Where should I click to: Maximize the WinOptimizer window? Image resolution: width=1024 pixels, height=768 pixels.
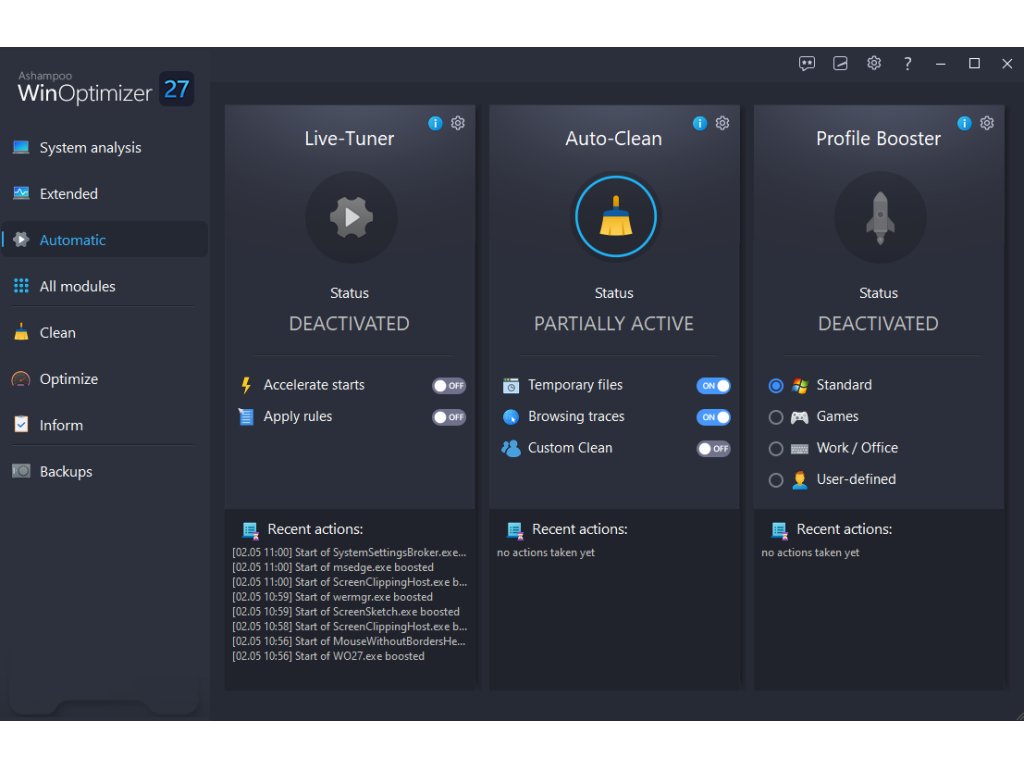click(x=974, y=63)
